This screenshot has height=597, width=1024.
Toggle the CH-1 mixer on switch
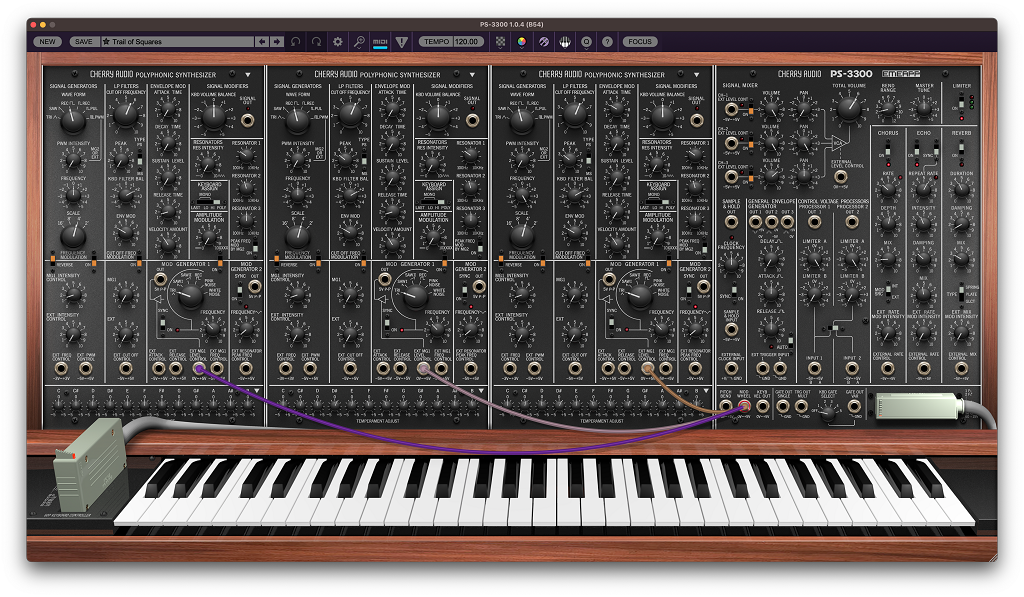[751, 110]
